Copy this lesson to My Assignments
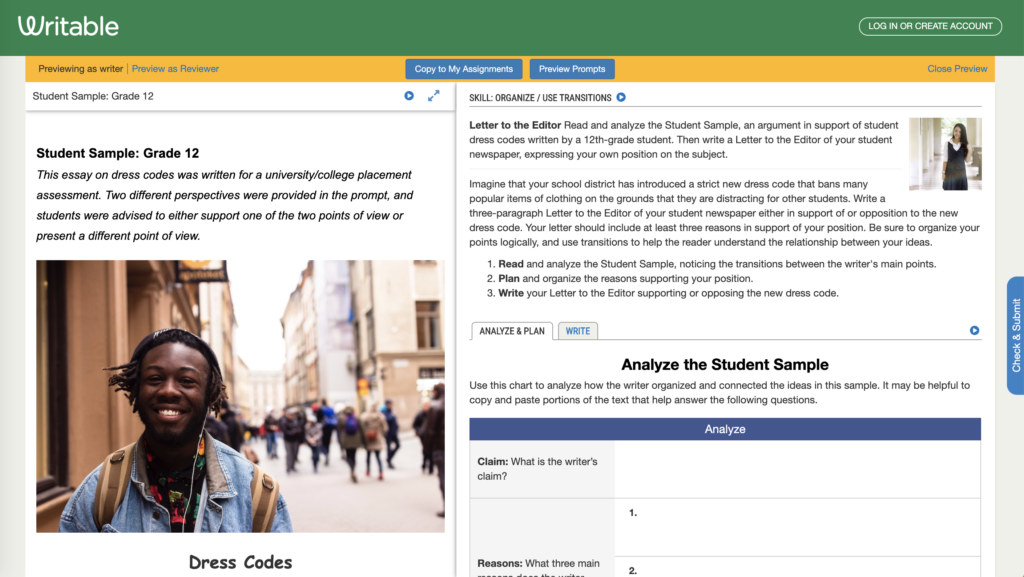 tap(463, 69)
